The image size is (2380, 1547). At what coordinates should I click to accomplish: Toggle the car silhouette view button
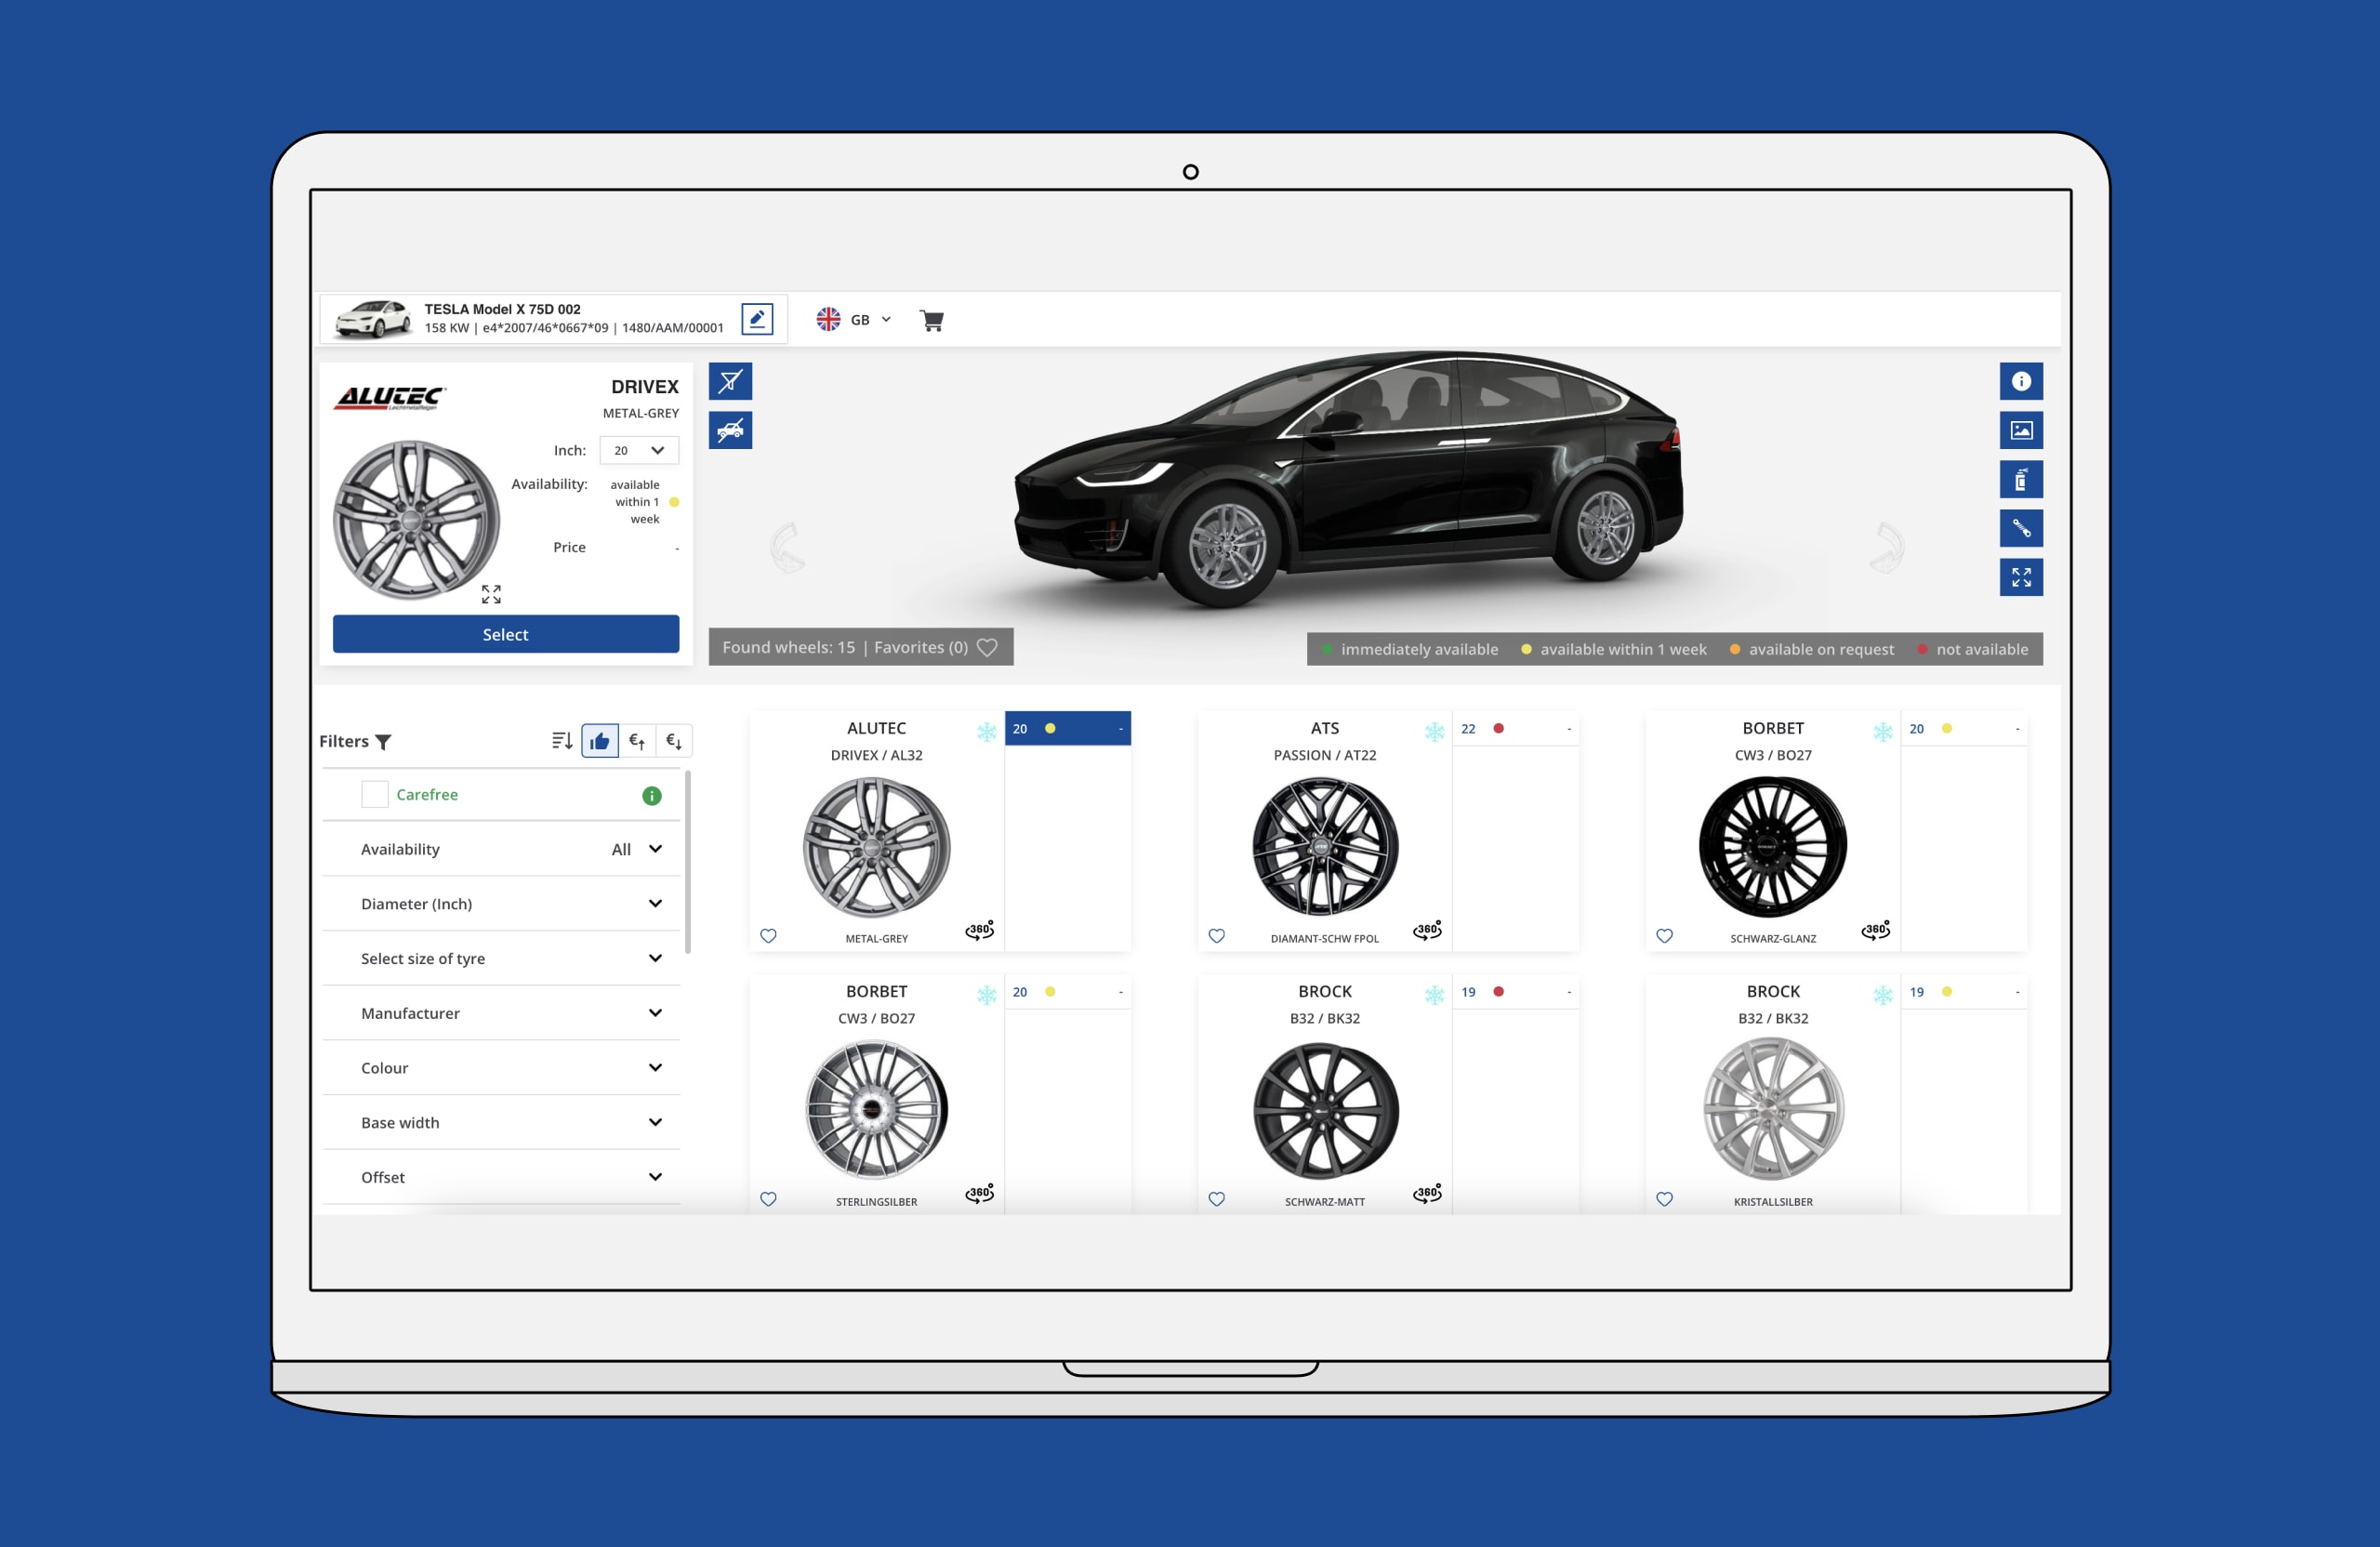pyautogui.click(x=730, y=430)
